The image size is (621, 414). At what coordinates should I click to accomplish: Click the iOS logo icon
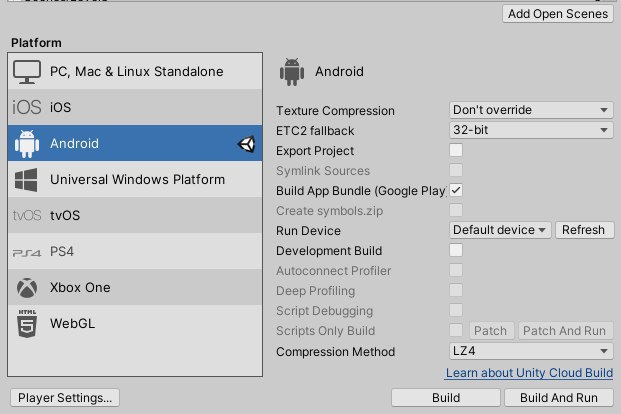click(27, 107)
